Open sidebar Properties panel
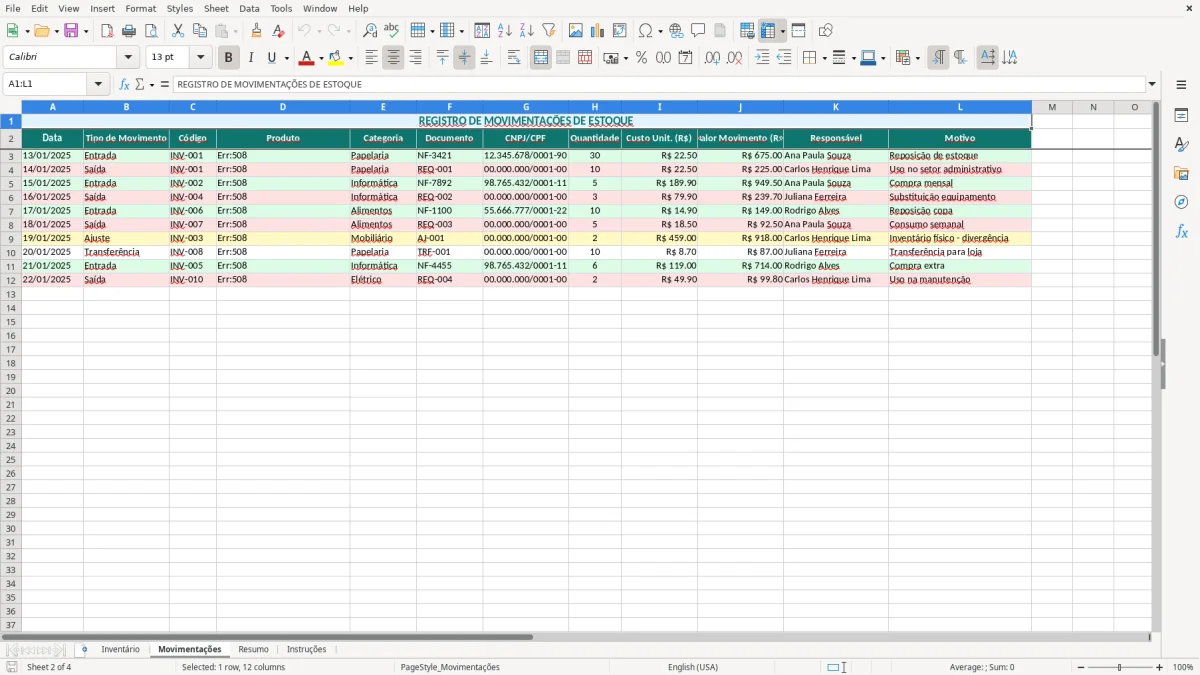The image size is (1200, 675). tap(1181, 115)
